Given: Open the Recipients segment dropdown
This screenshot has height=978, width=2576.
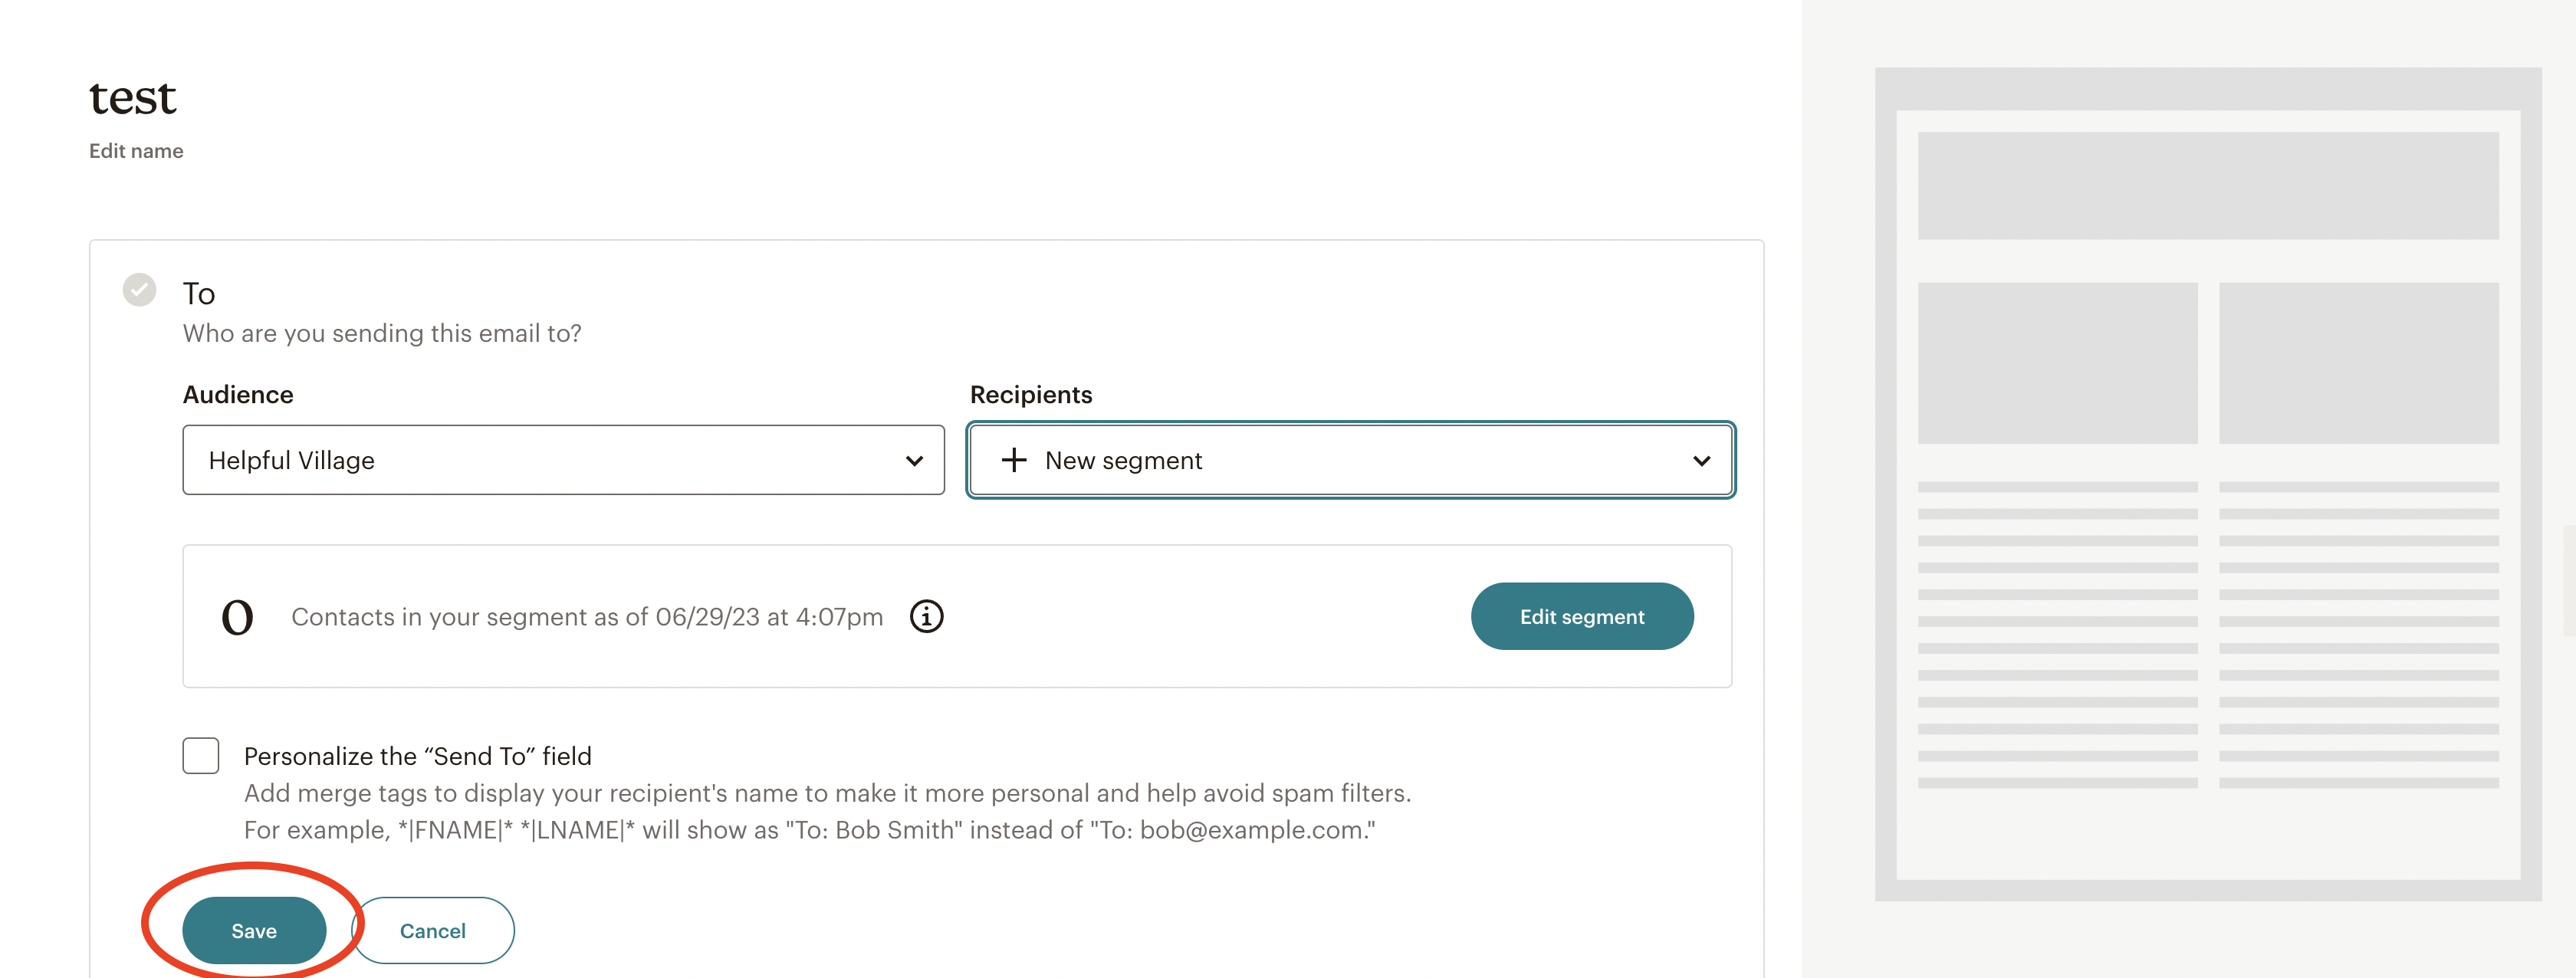Looking at the screenshot, I should [1350, 460].
